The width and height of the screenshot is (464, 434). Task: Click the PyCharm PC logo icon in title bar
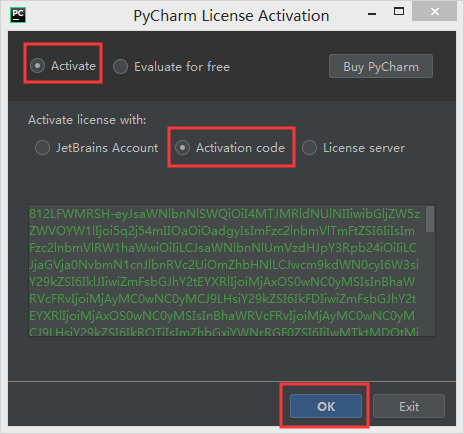(18, 15)
